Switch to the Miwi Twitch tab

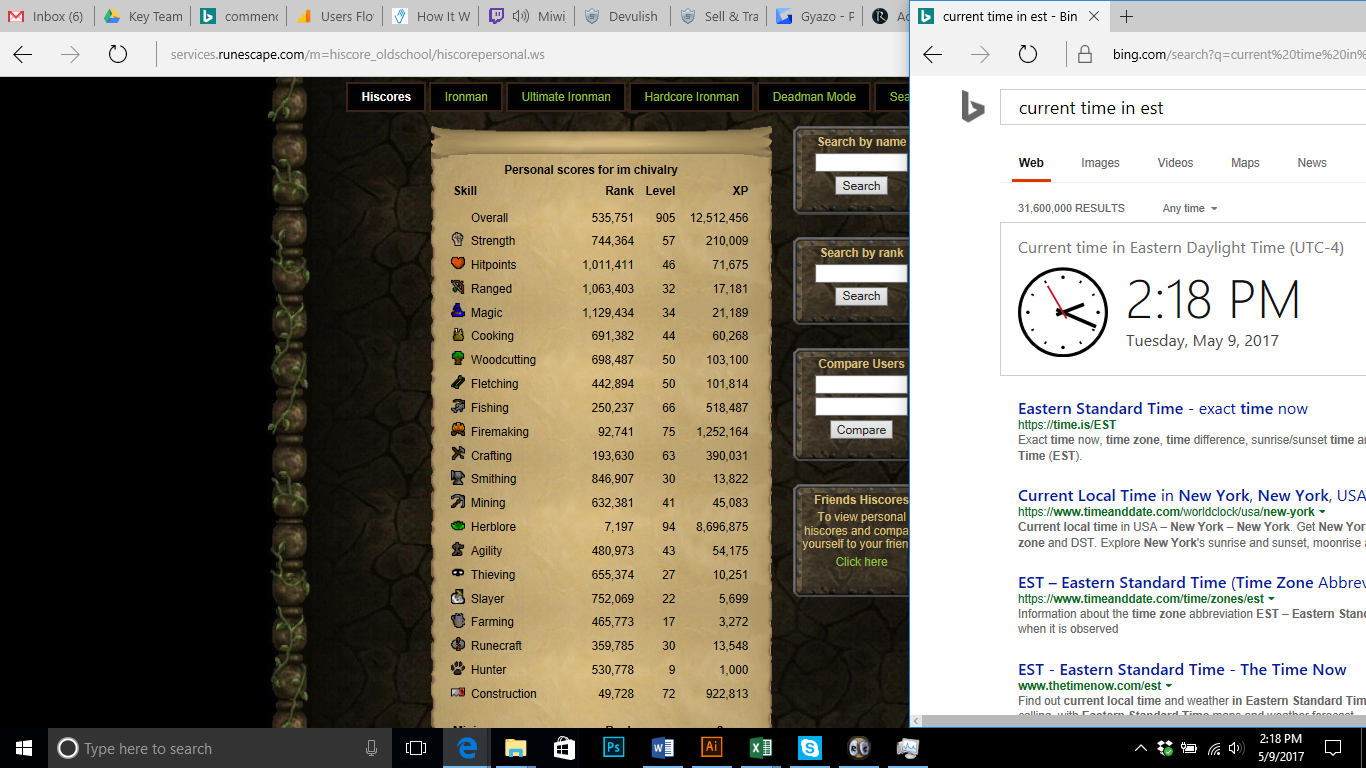(525, 16)
